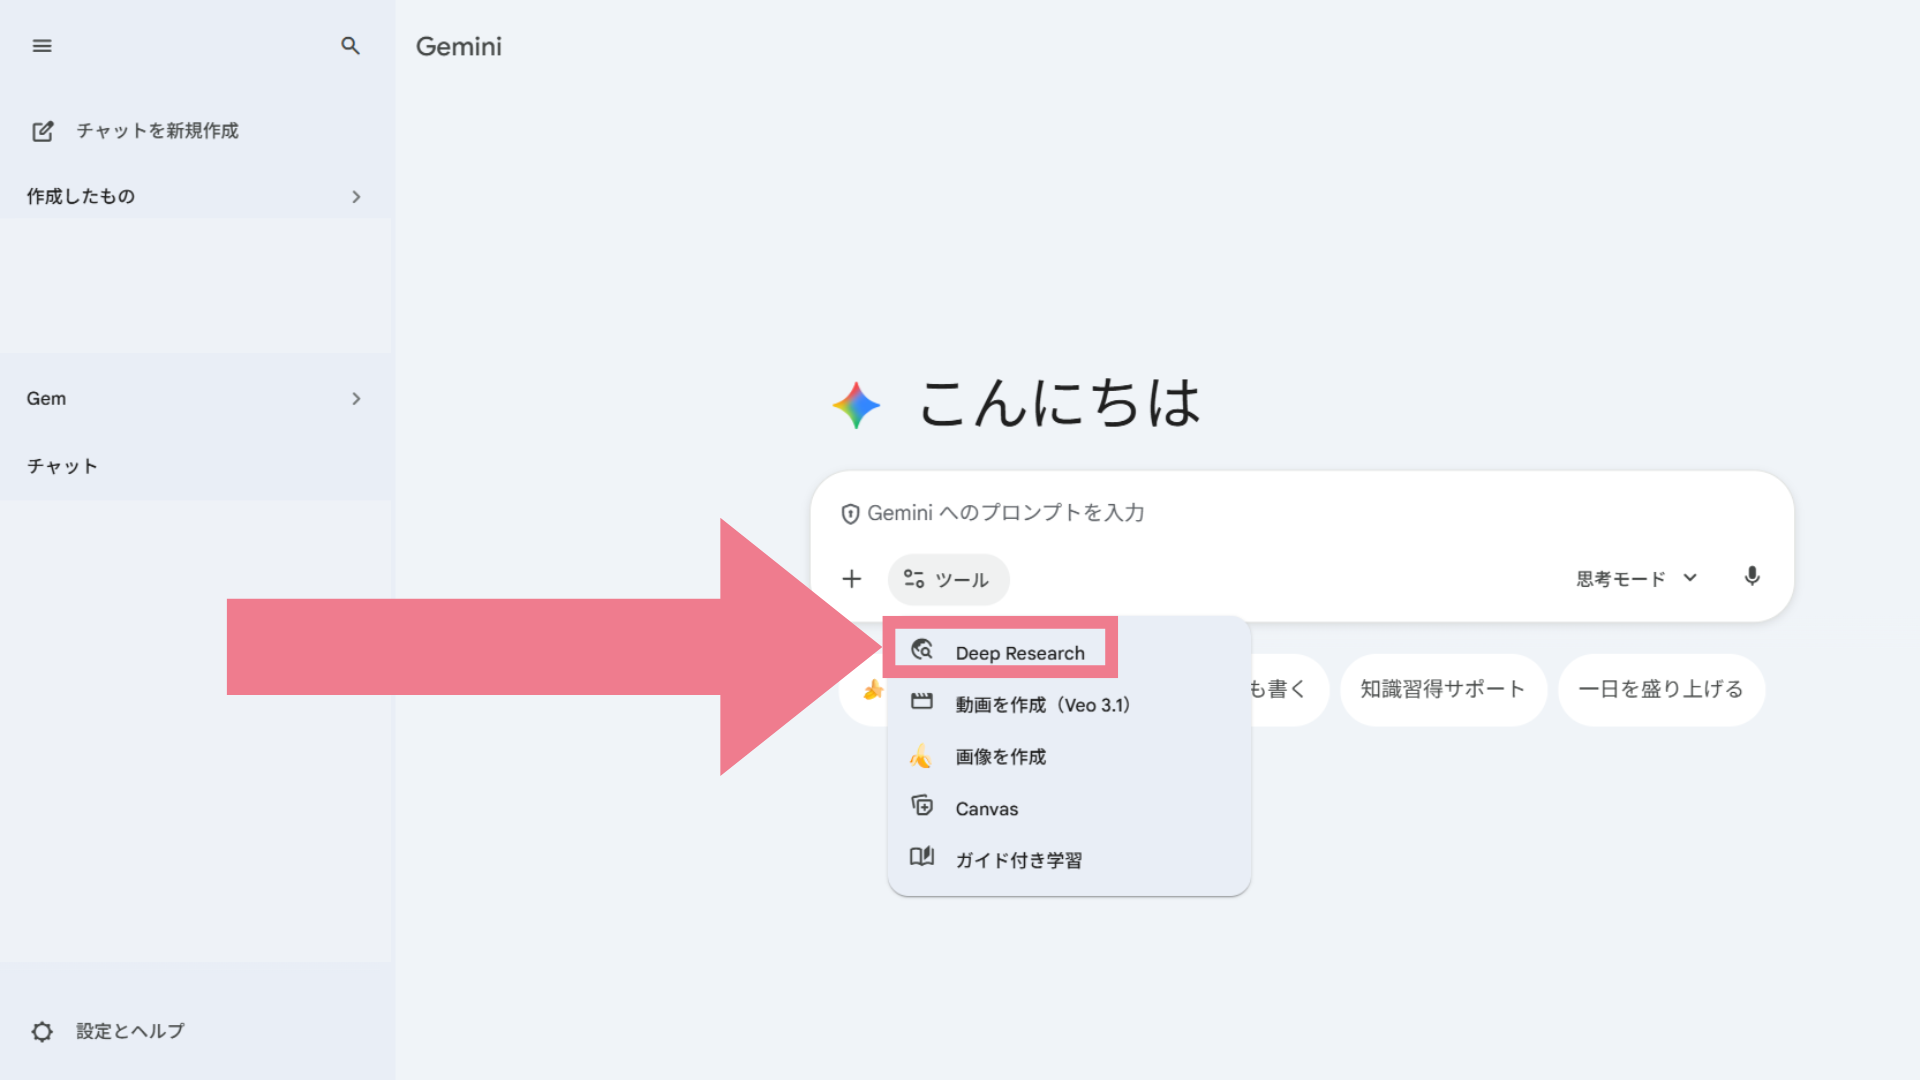The image size is (1920, 1080).
Task: Click the Canvas icon in tools menu
Action: pos(922,806)
